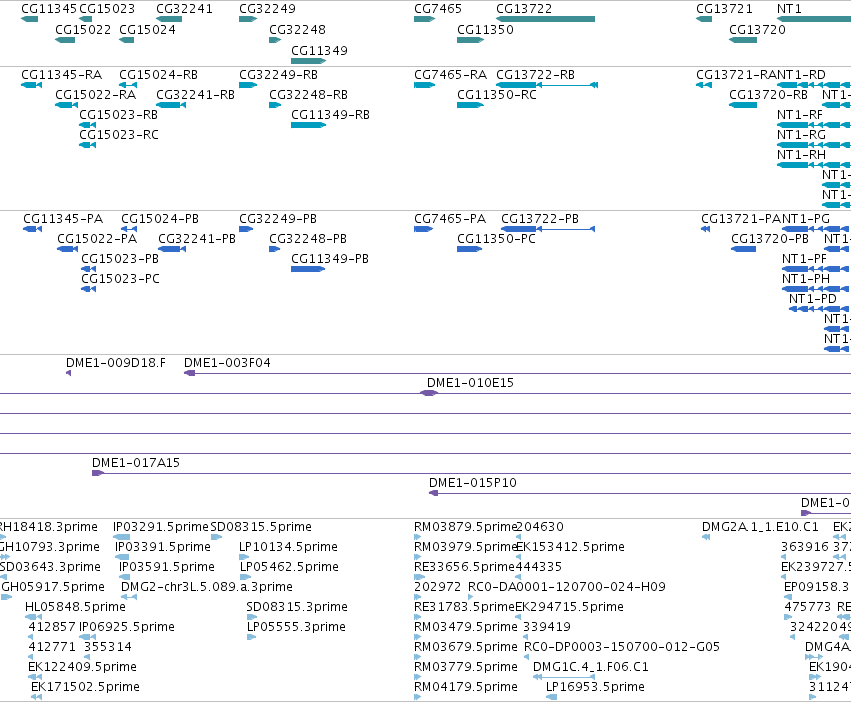Select gene CG32249 in gene track
This screenshot has height=702, width=851.
(x=247, y=19)
